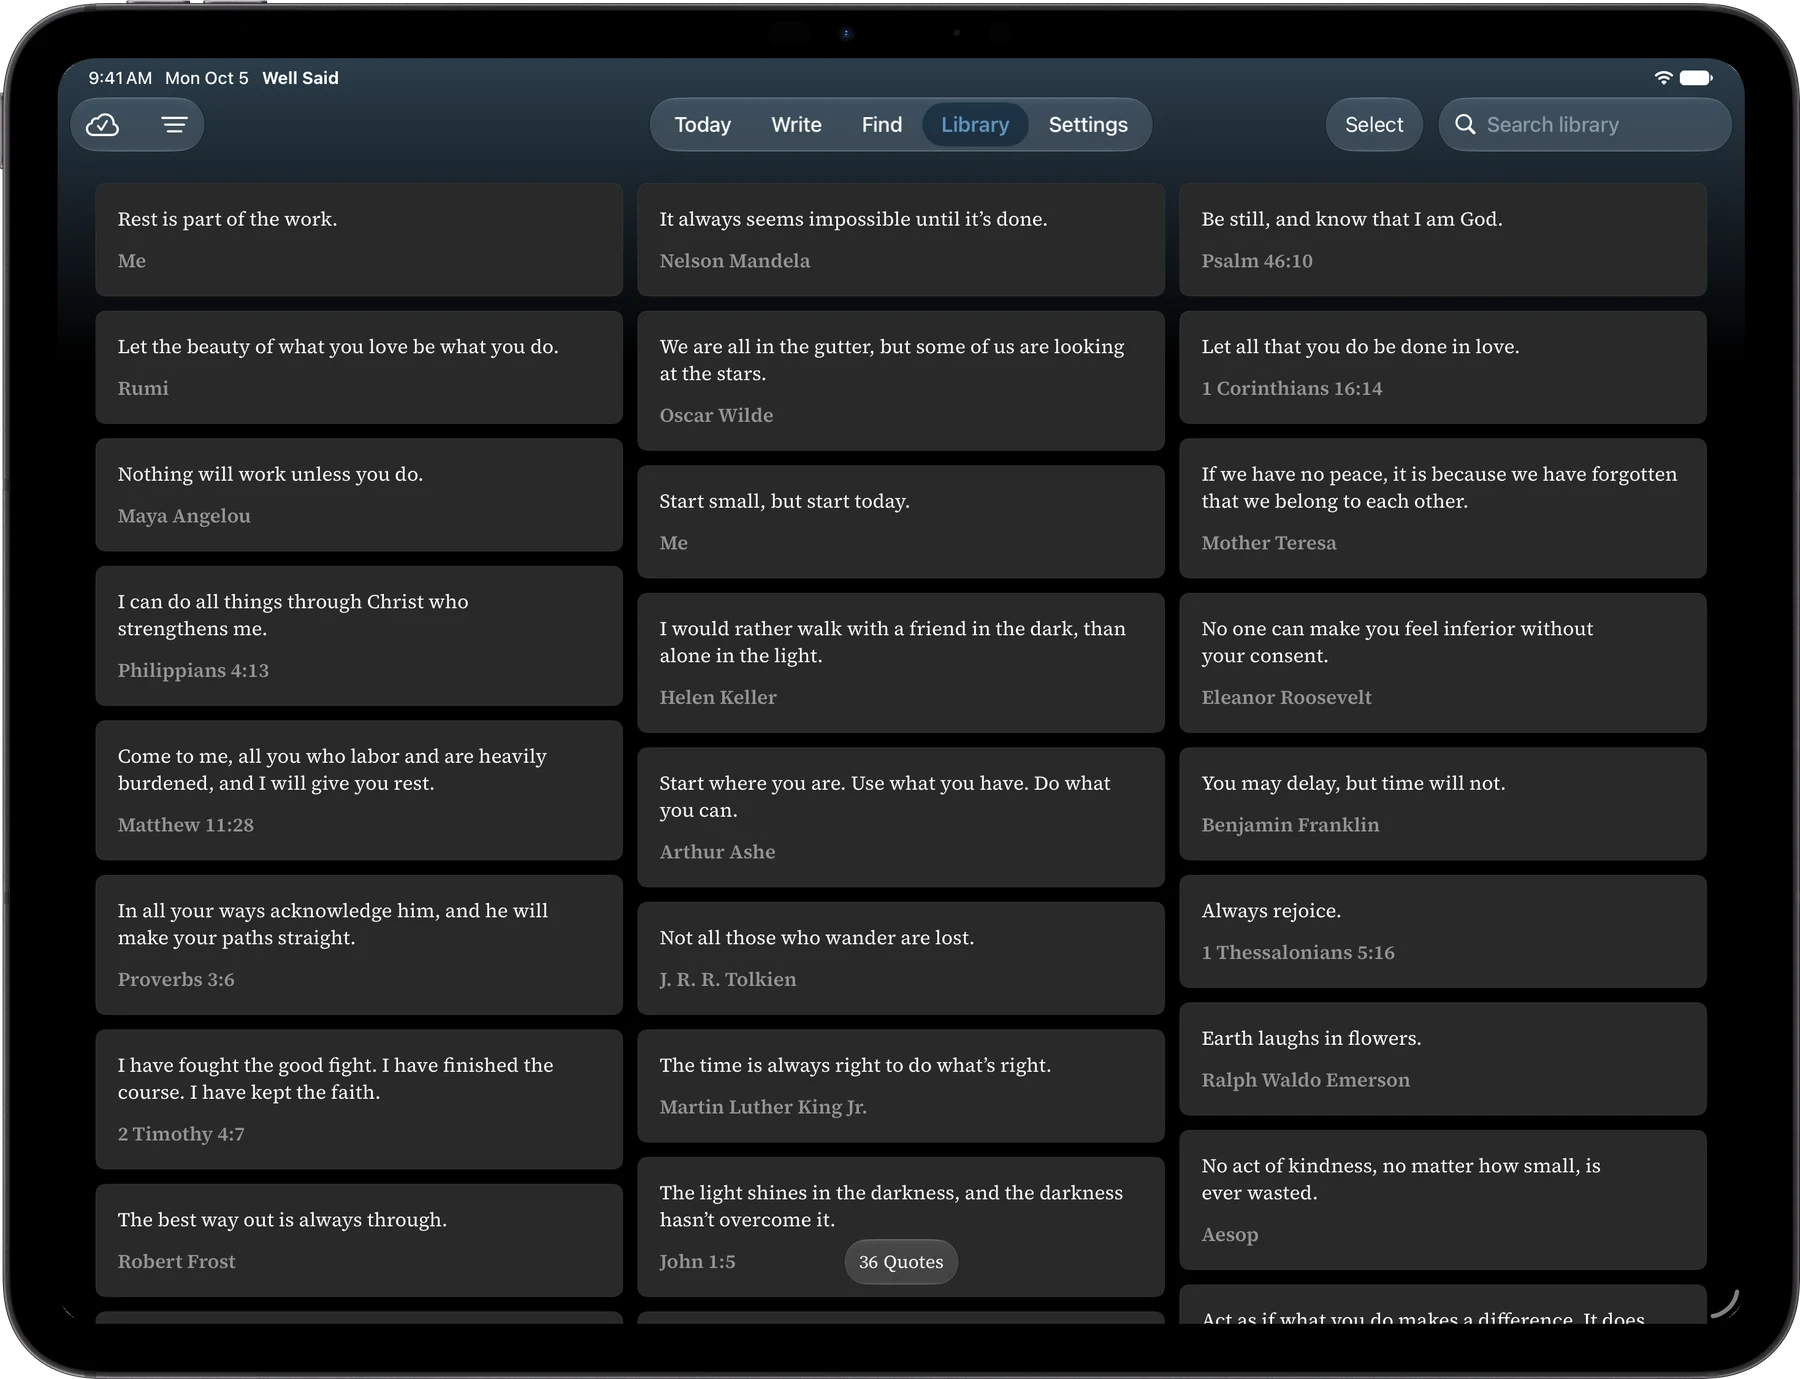Screen dimensions: 1800x1379
Task: Tap the Well Said app name label
Action: 300,78
